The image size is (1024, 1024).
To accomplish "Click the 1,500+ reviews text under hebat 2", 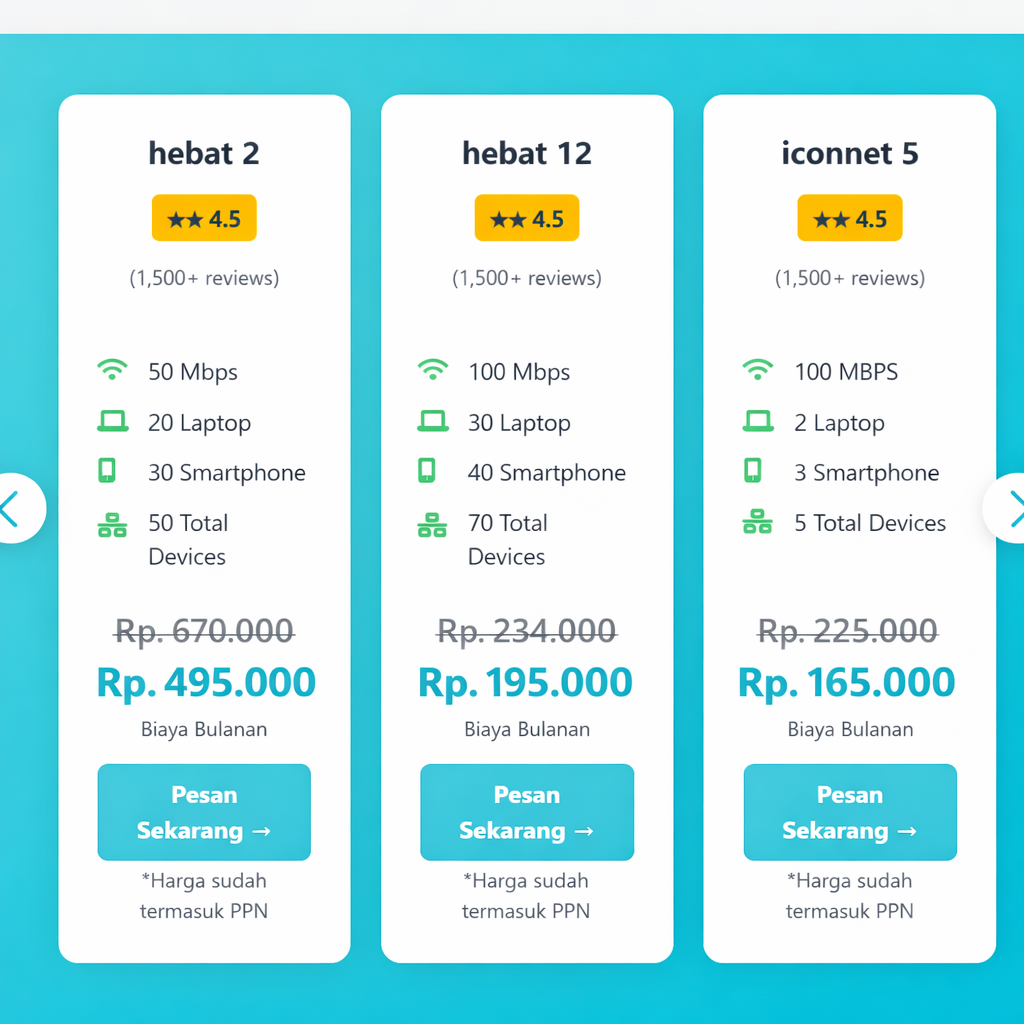I will pos(204,278).
